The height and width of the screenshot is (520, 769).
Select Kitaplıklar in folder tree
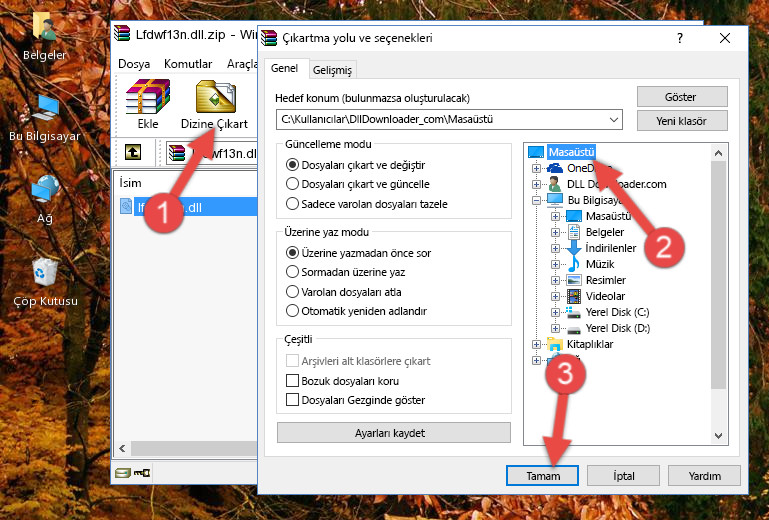pyautogui.click(x=590, y=344)
